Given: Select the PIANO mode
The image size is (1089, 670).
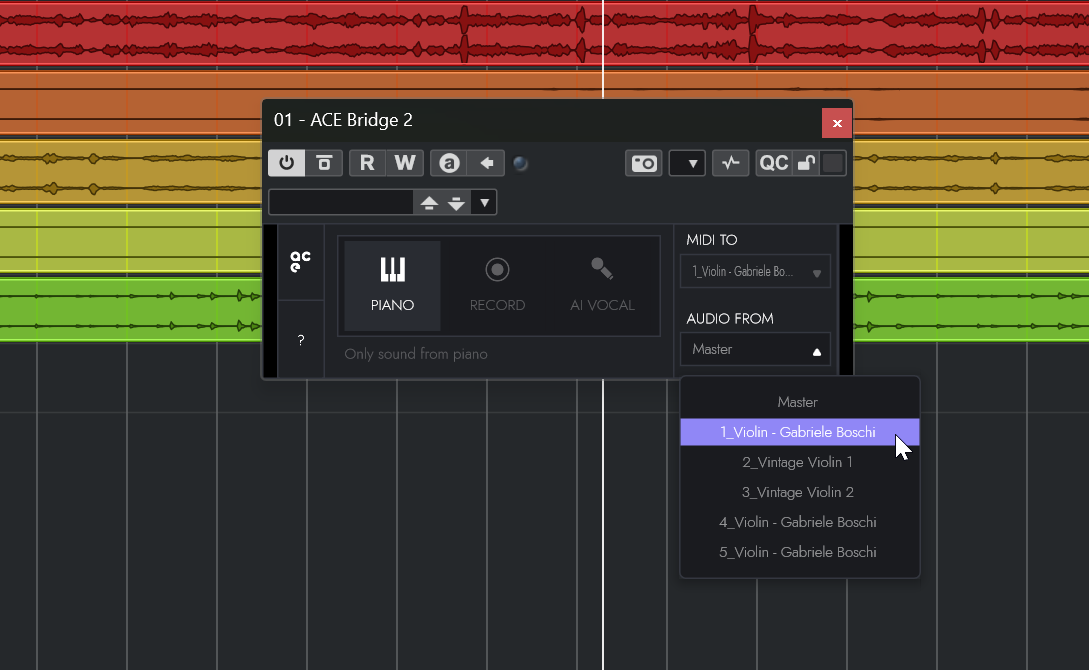Looking at the screenshot, I should [x=392, y=285].
